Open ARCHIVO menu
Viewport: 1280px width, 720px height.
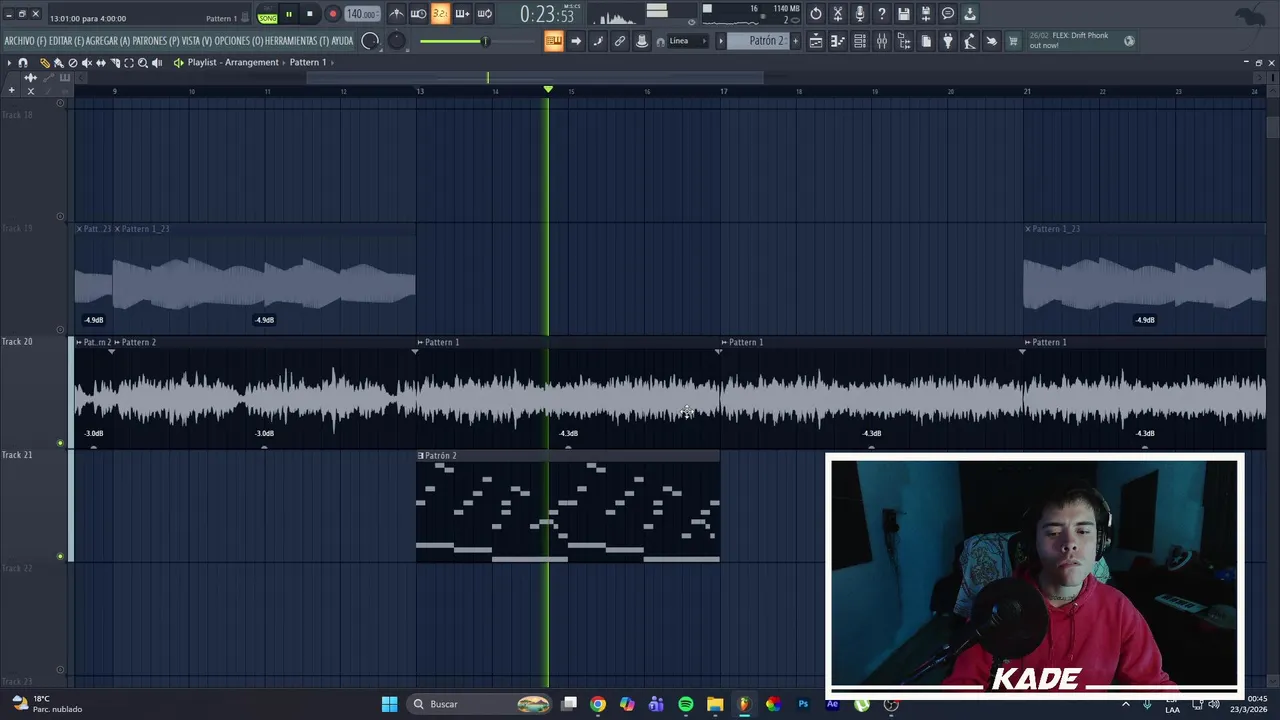25,41
